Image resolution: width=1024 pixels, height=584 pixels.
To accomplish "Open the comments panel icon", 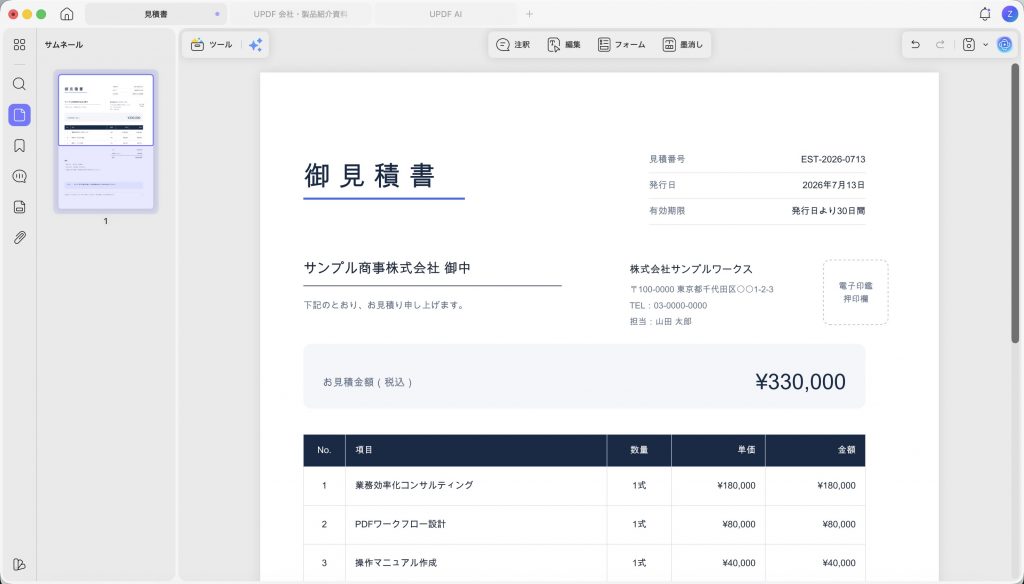I will (x=20, y=176).
